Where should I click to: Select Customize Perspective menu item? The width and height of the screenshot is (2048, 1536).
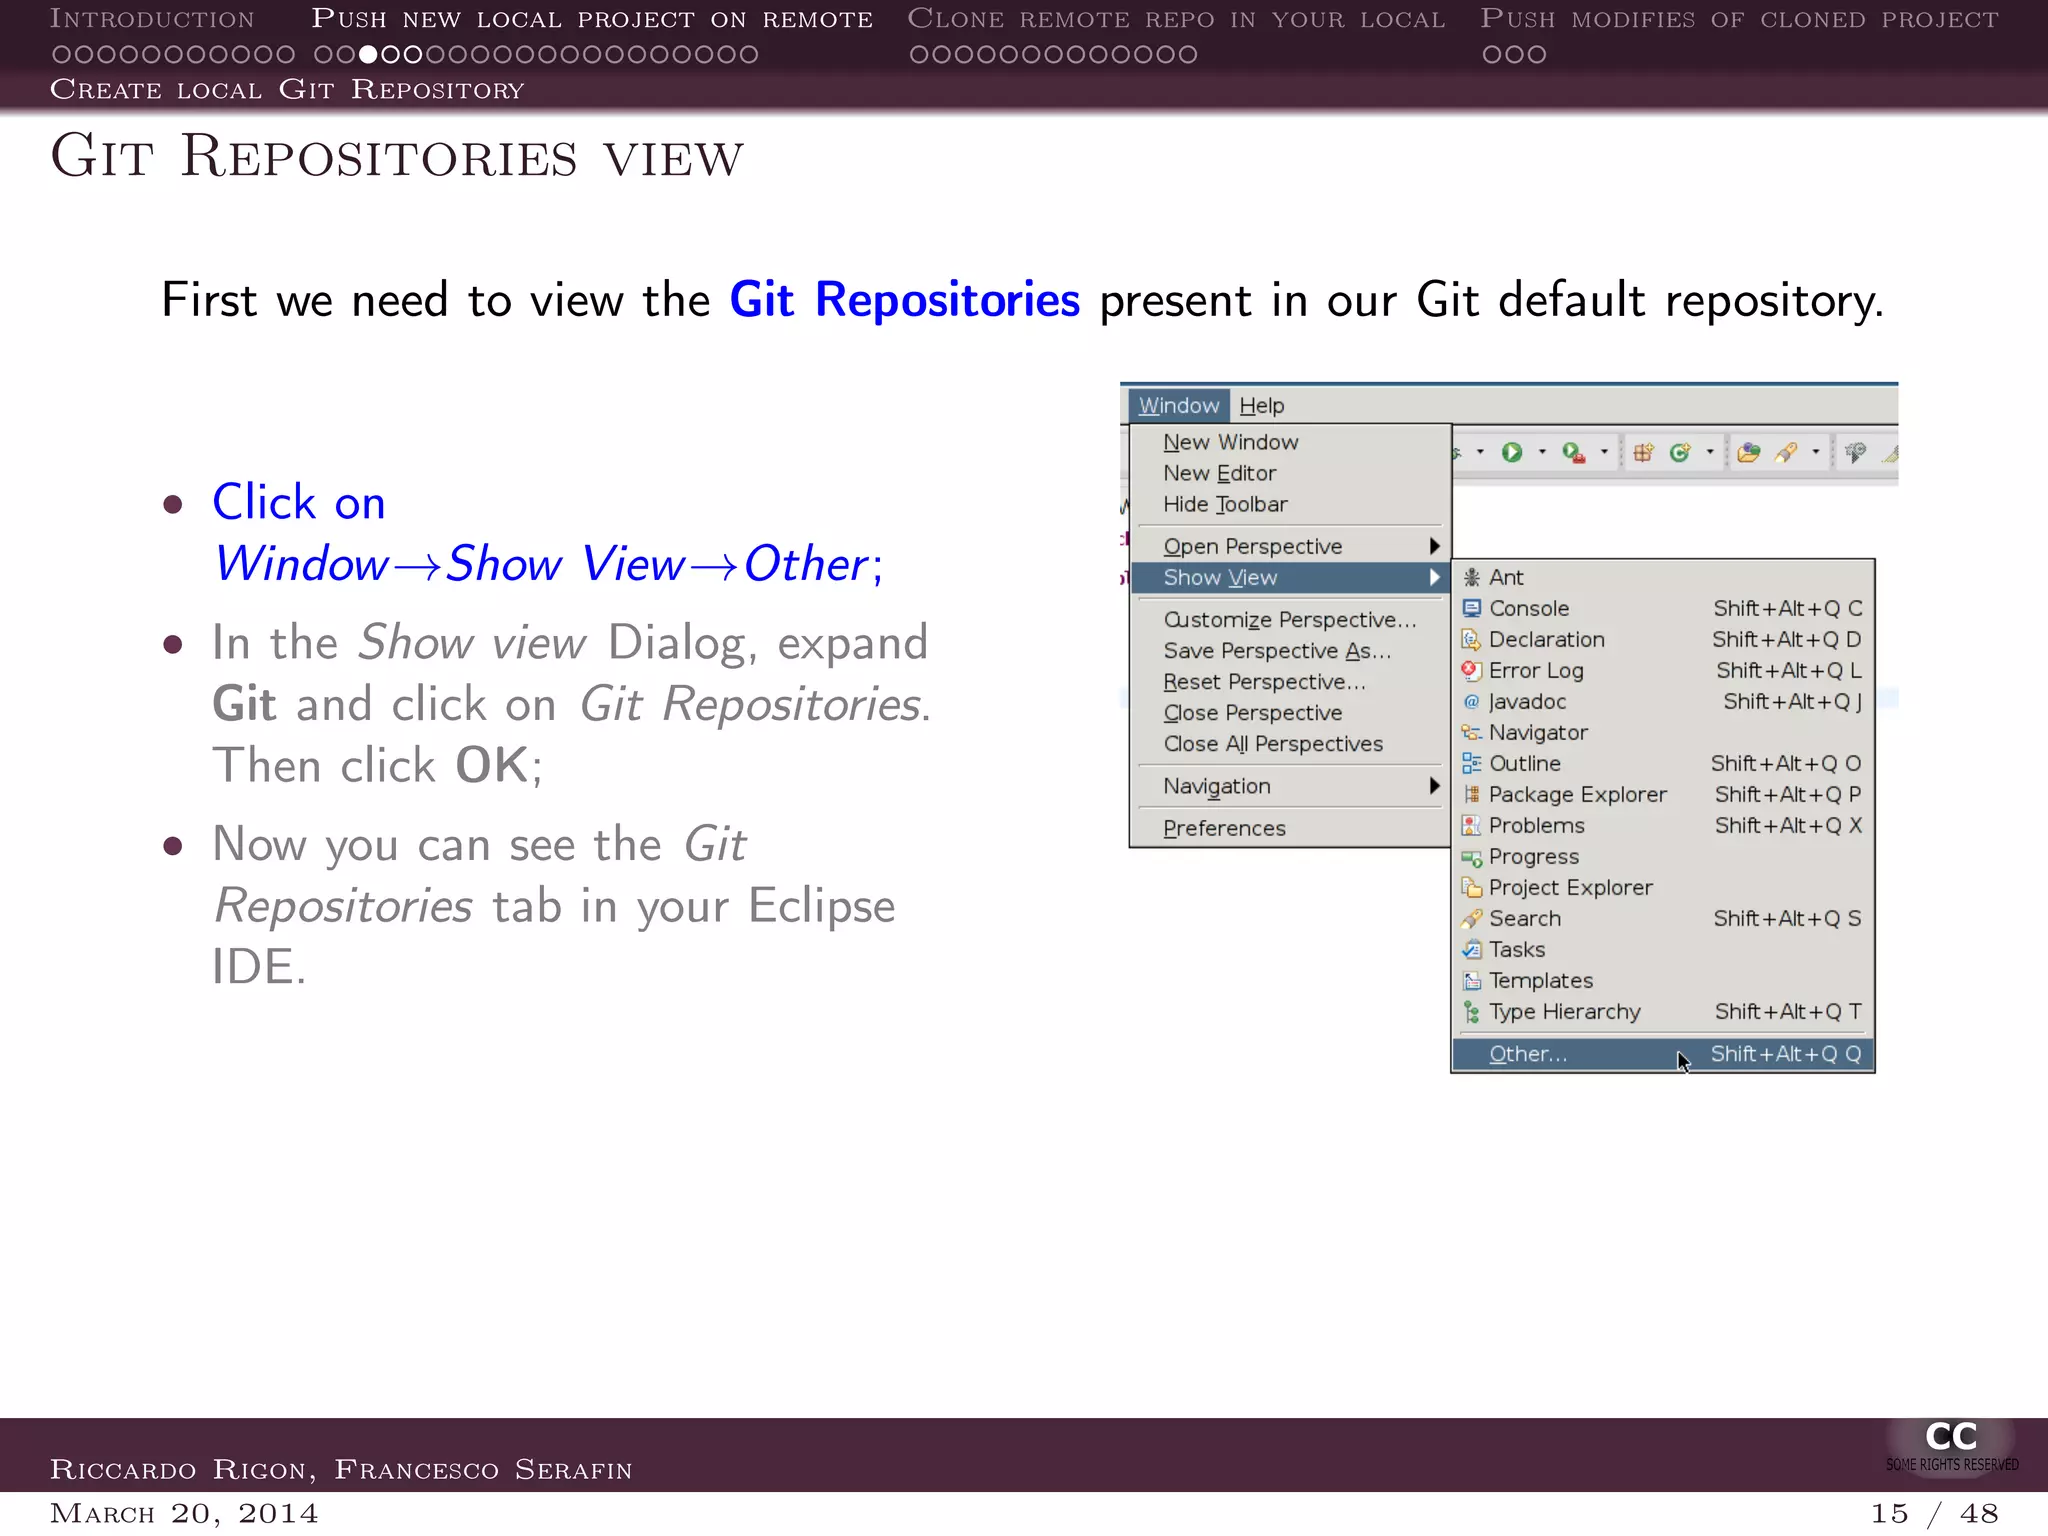[x=1290, y=619]
